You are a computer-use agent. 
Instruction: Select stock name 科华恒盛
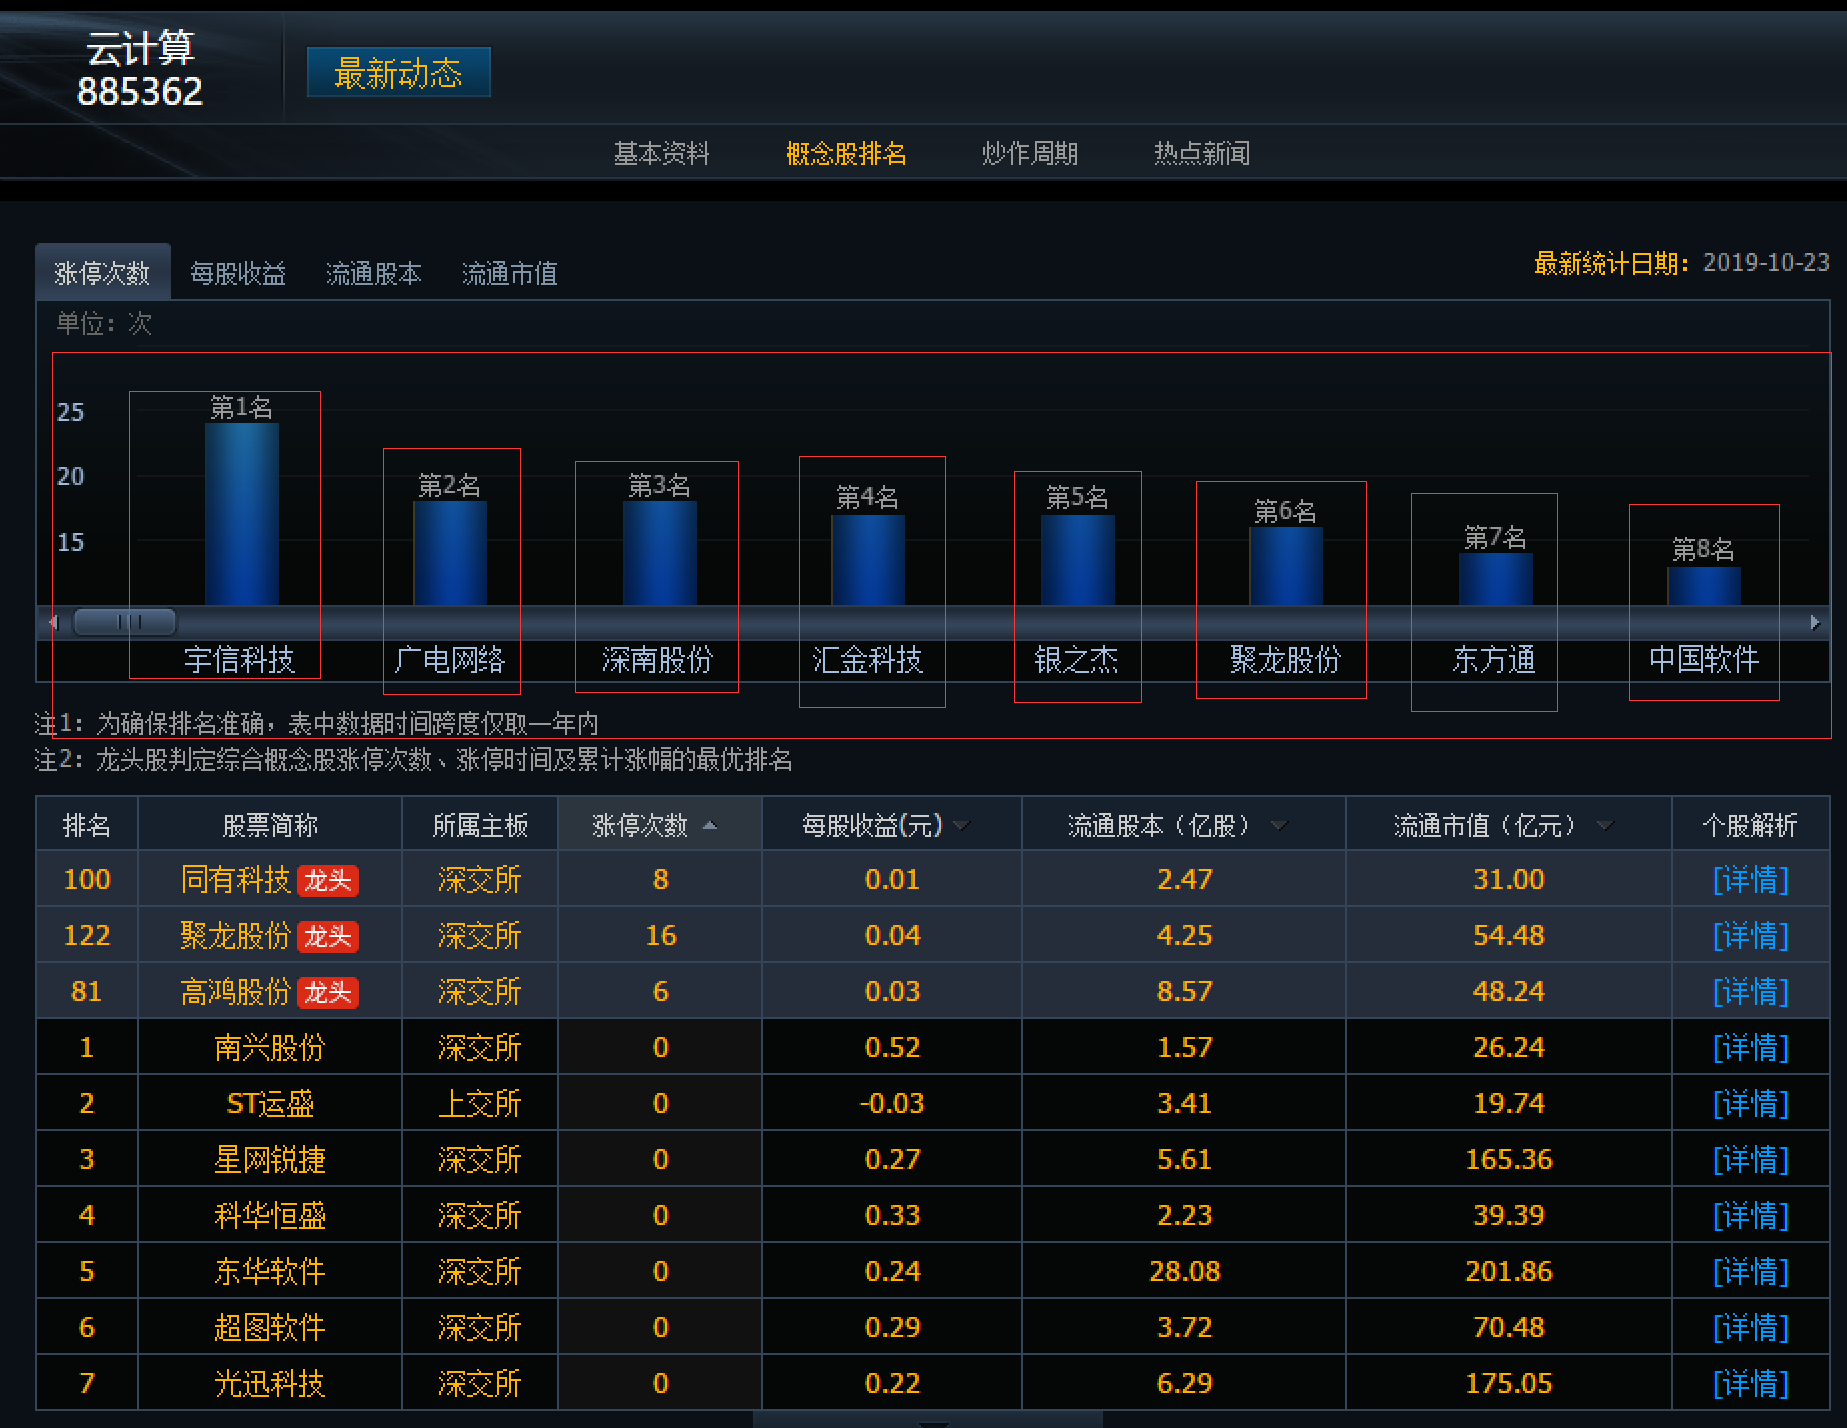(270, 1216)
